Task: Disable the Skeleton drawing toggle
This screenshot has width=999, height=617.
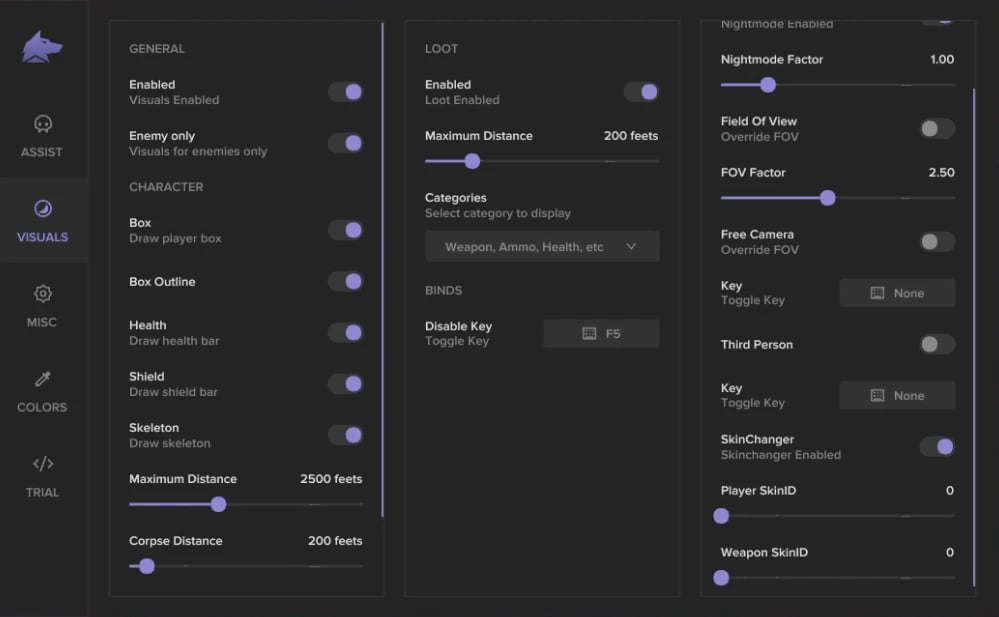Action: (345, 435)
